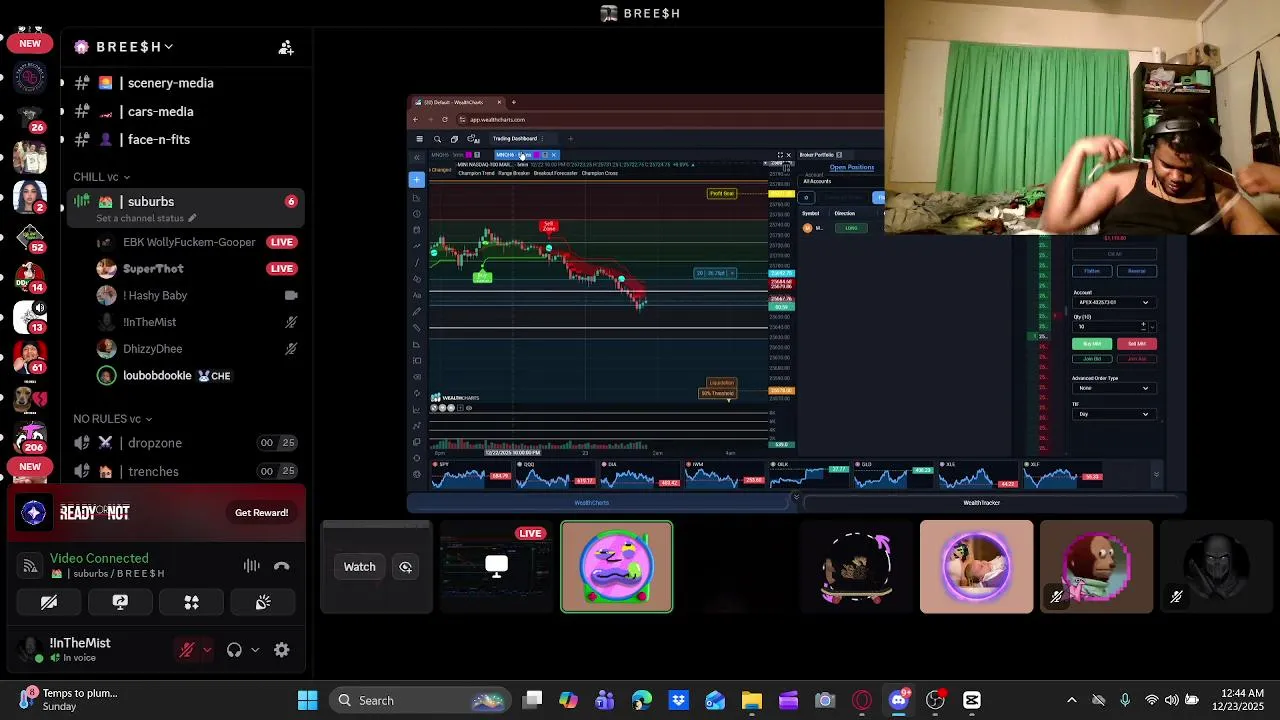This screenshot has width=1280, height=720.
Task: Unmute the microphone for !InTheMist
Action: [187, 650]
